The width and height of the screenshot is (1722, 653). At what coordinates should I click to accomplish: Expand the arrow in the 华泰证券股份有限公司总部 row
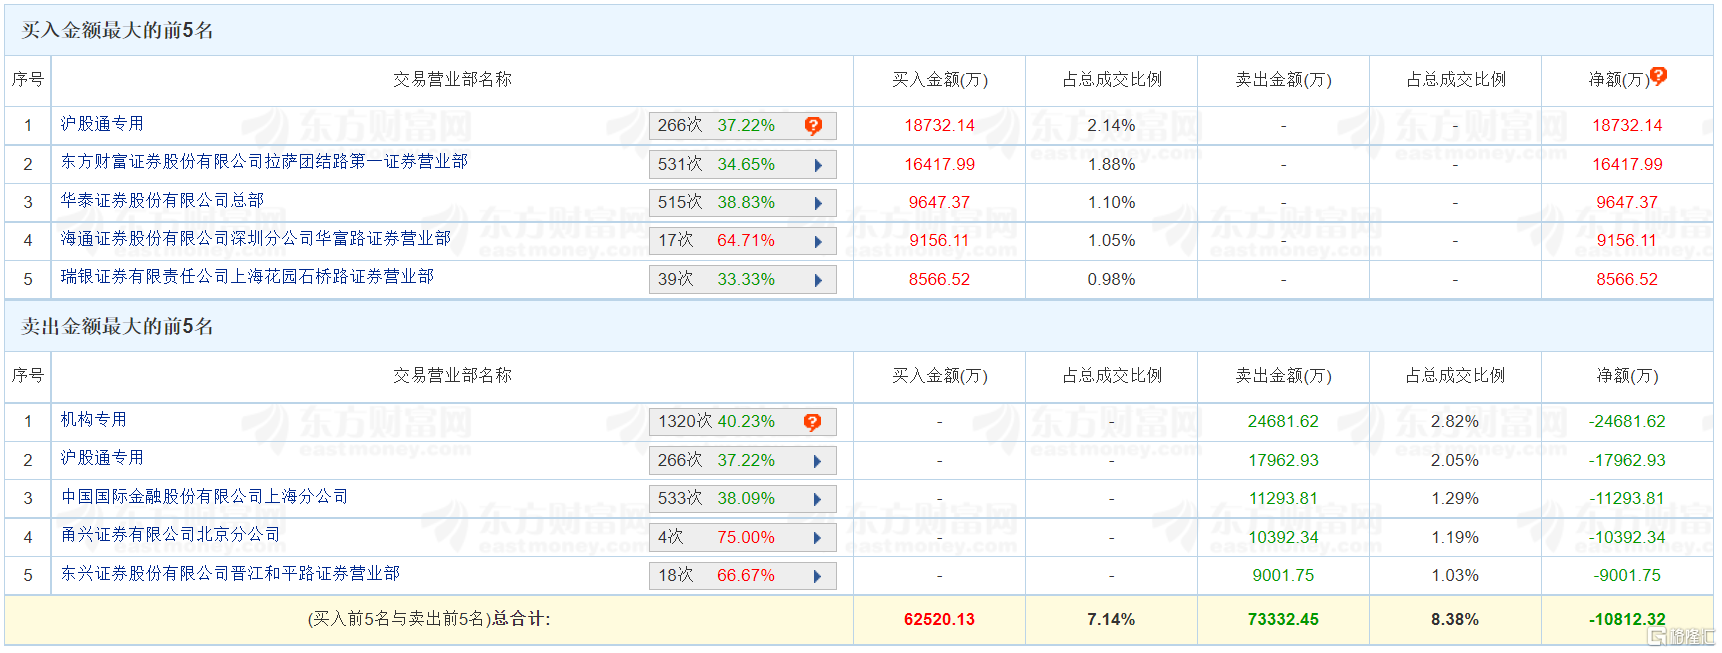point(818,203)
